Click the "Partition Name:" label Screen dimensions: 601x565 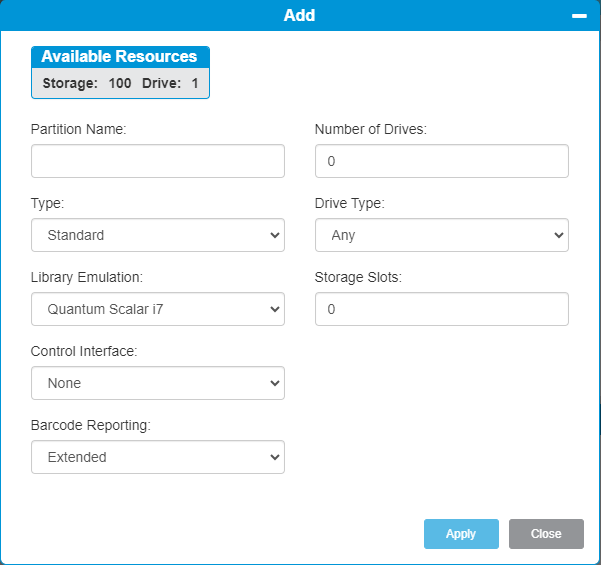click(79, 129)
